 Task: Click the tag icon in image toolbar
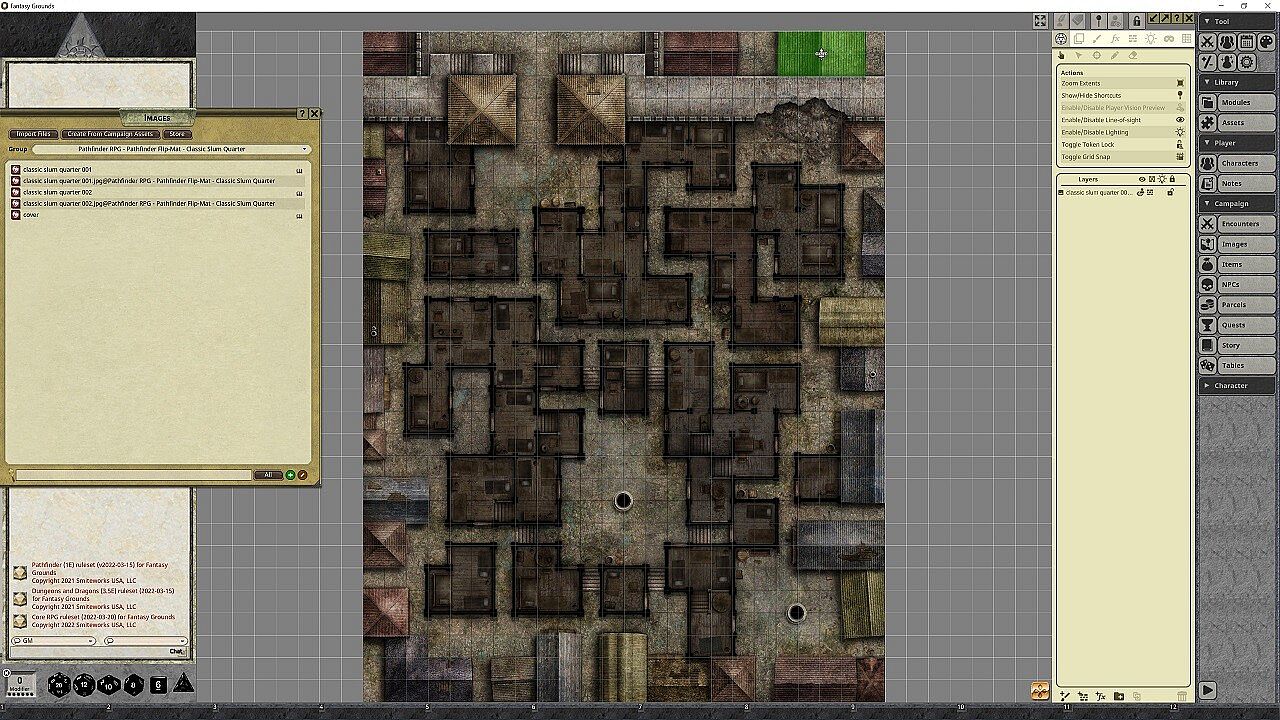1078,20
